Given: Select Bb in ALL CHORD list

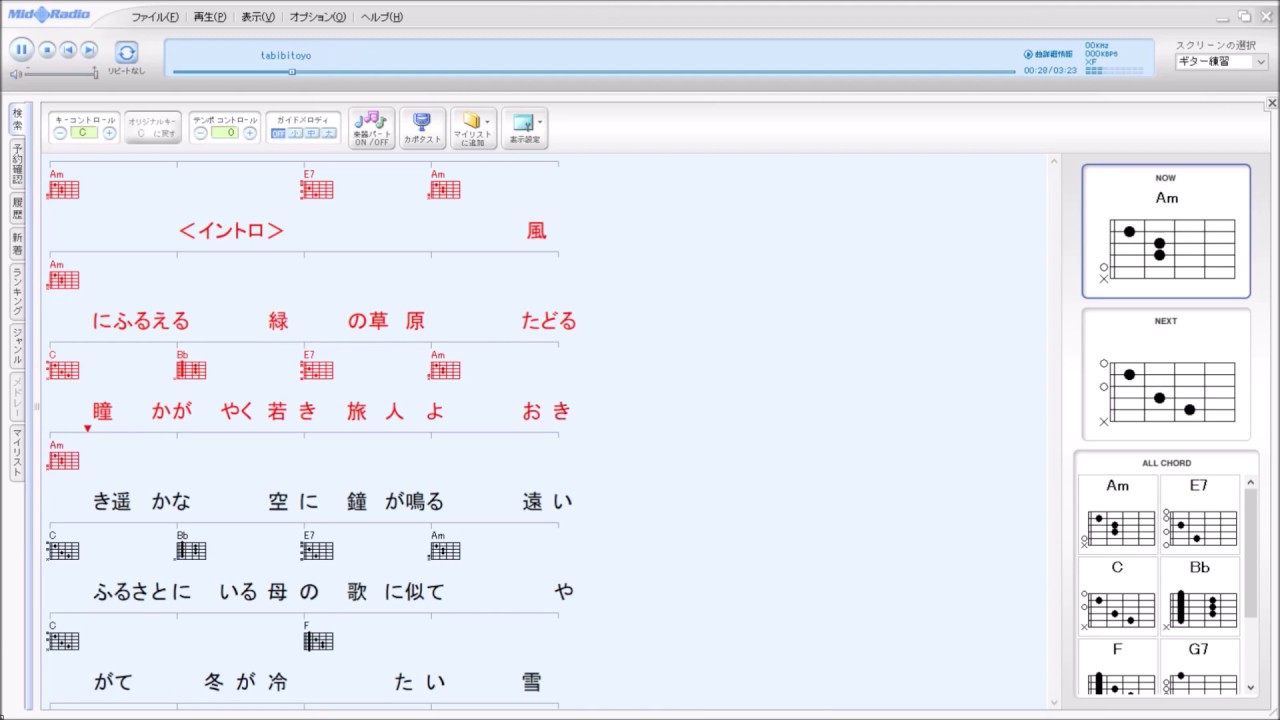Looking at the screenshot, I should (x=1199, y=596).
